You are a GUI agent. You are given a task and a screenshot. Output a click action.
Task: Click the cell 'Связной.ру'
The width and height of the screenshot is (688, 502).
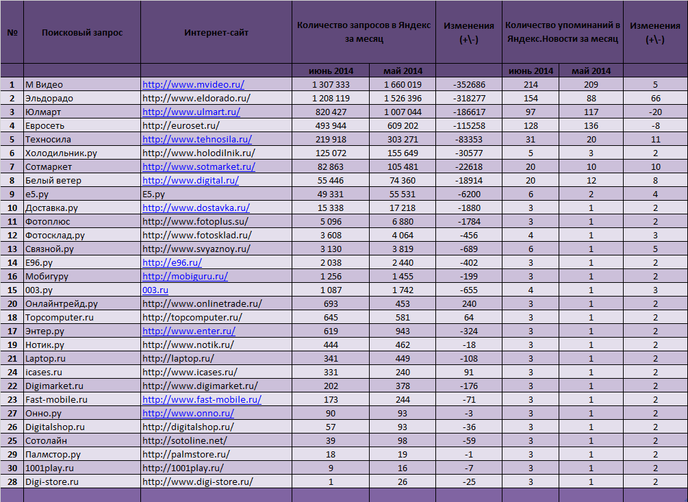pos(82,249)
